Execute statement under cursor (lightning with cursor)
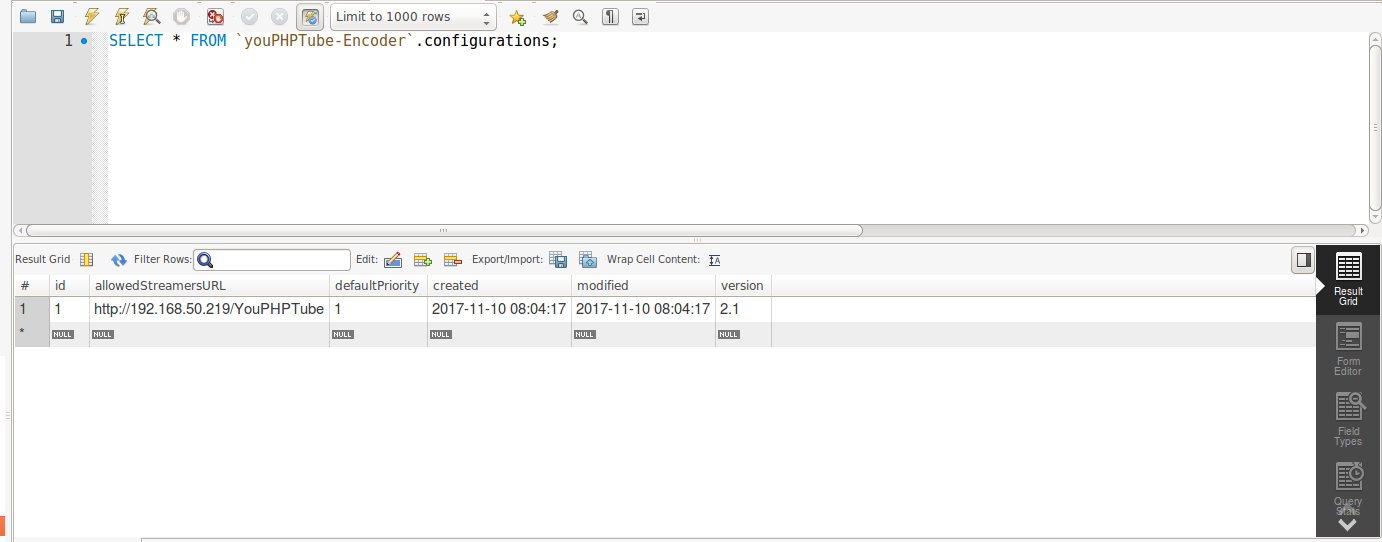Image resolution: width=1382 pixels, height=542 pixels. point(121,16)
